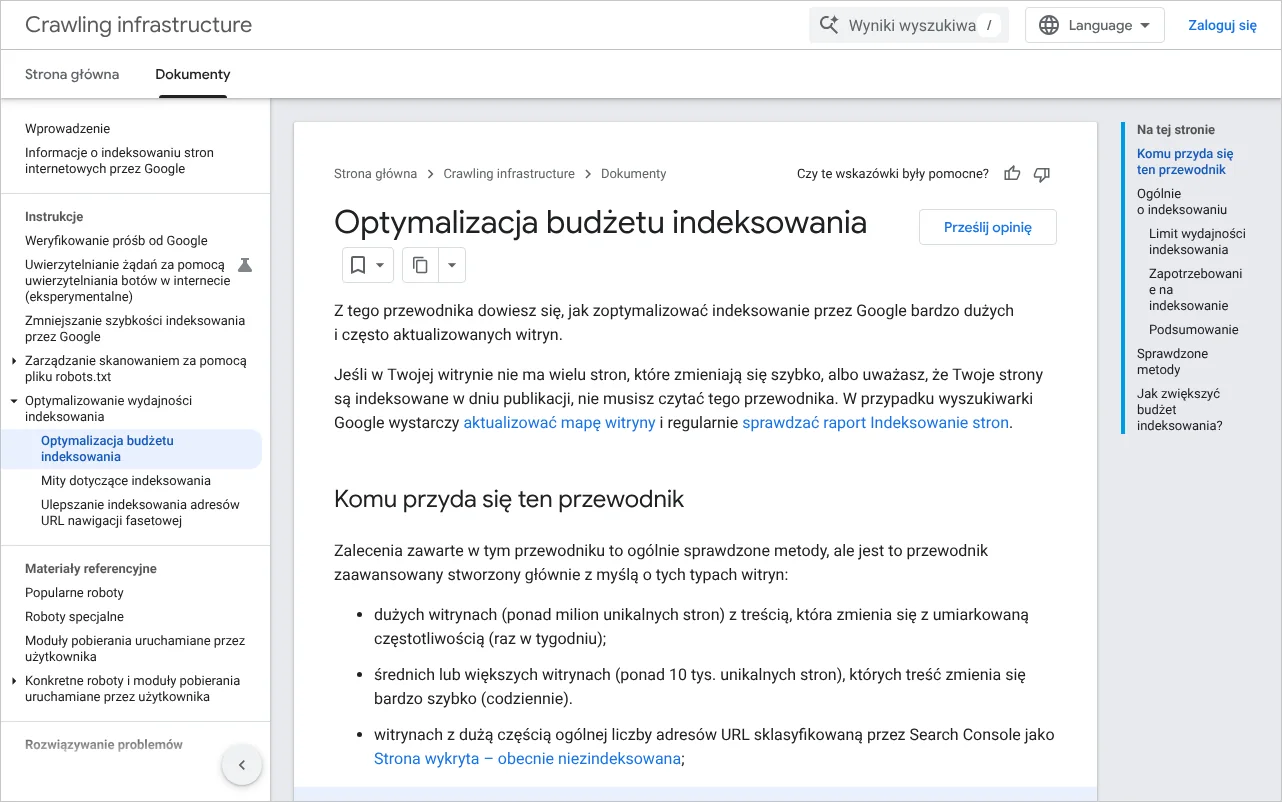Follow the aktualizować mapę witryny link
This screenshot has height=802, width=1282.
click(559, 423)
